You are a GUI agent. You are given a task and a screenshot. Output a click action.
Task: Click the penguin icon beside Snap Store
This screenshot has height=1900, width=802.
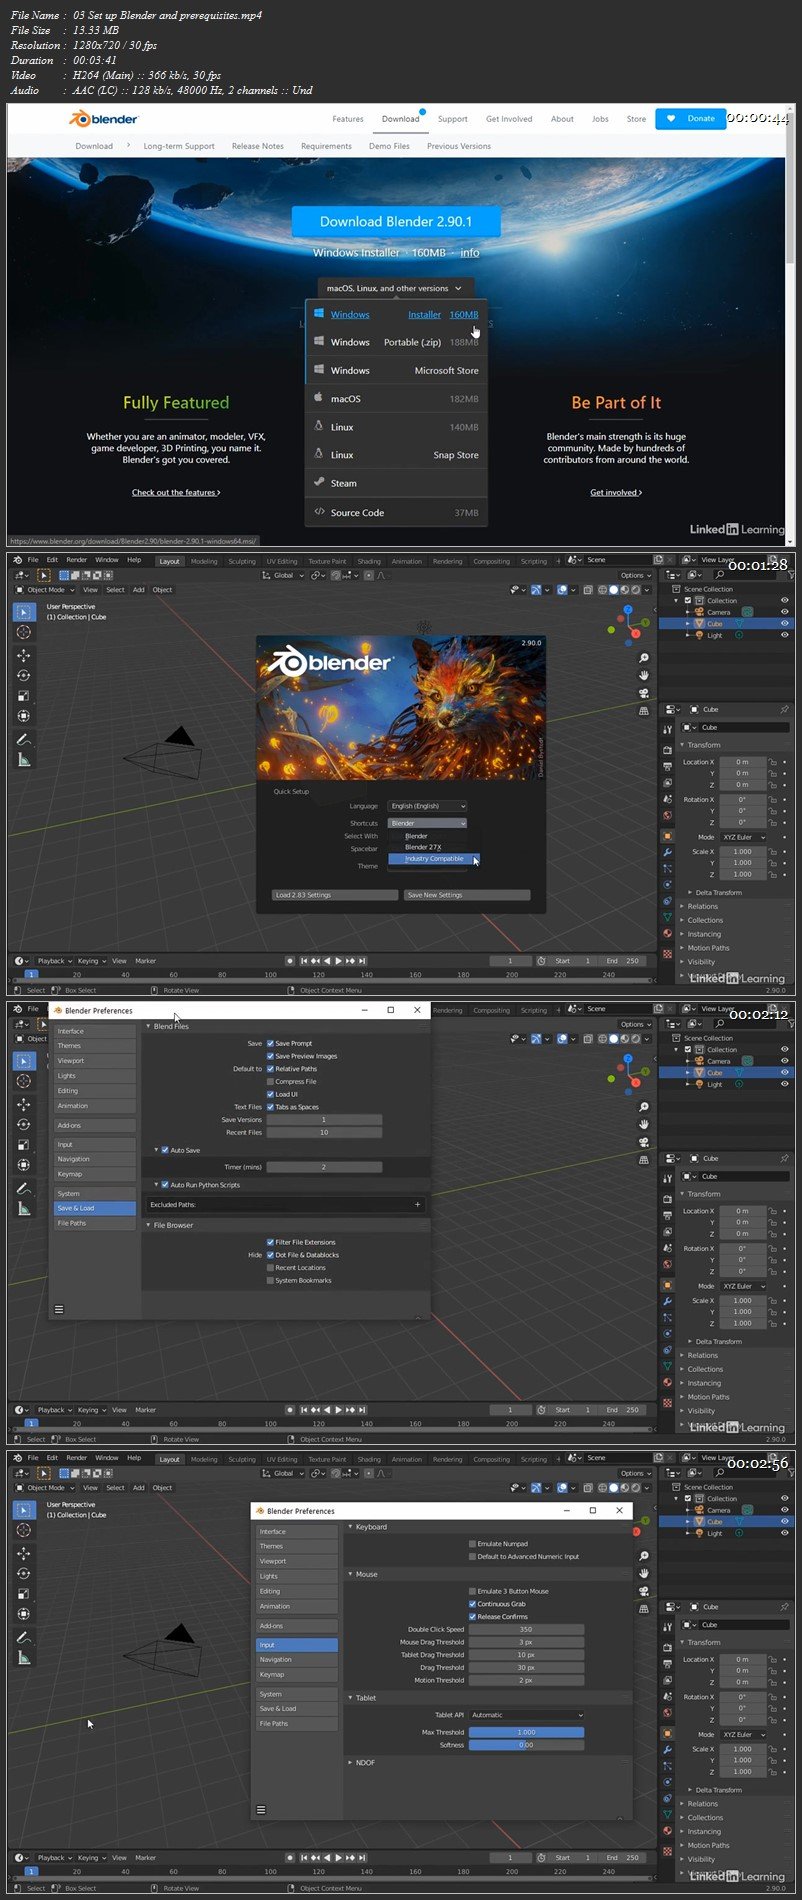[x=319, y=454]
